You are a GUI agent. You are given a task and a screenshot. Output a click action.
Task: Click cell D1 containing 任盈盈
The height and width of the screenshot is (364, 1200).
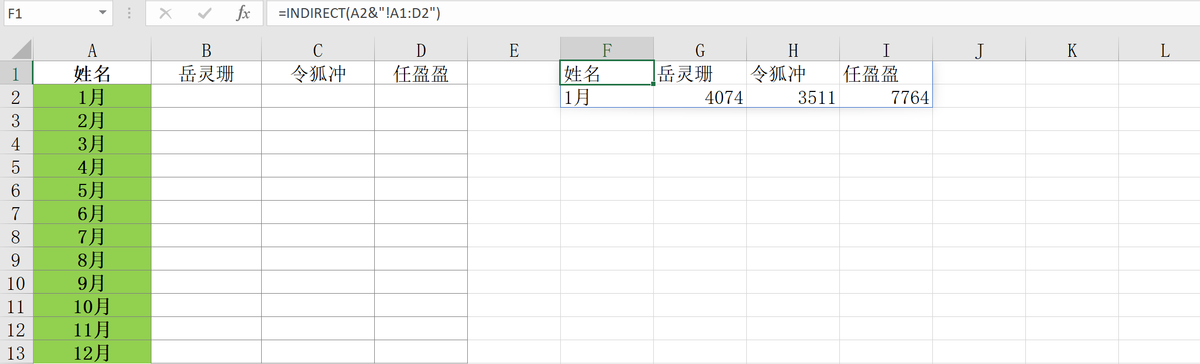pyautogui.click(x=421, y=73)
